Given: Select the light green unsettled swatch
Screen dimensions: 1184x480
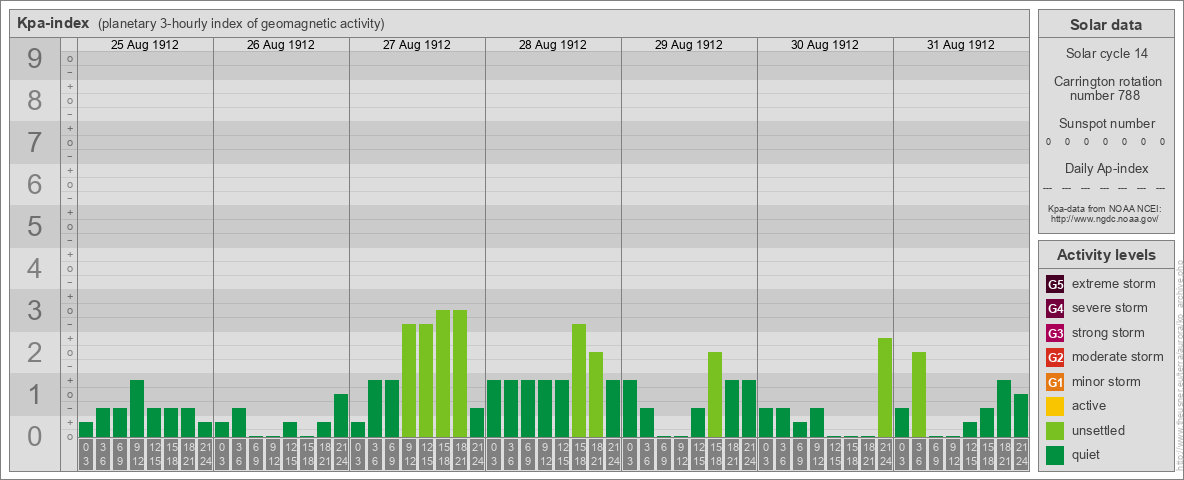Looking at the screenshot, I should 1056,430.
